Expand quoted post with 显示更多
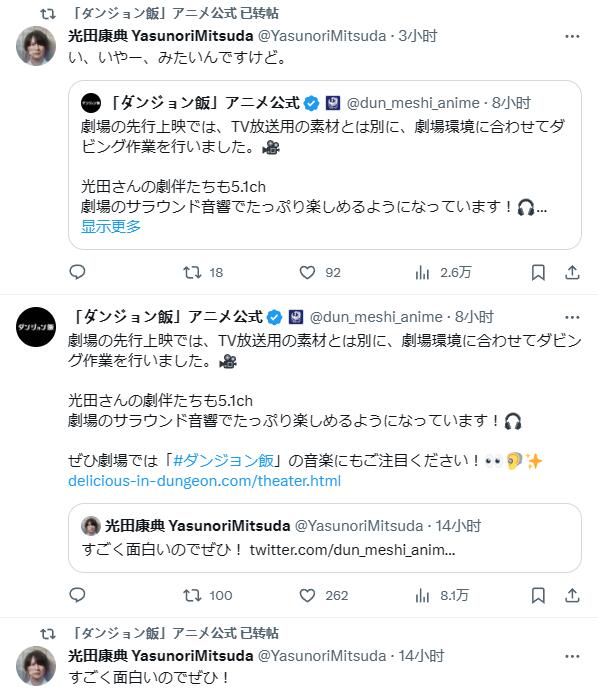This screenshot has width=598, height=698. point(111,227)
